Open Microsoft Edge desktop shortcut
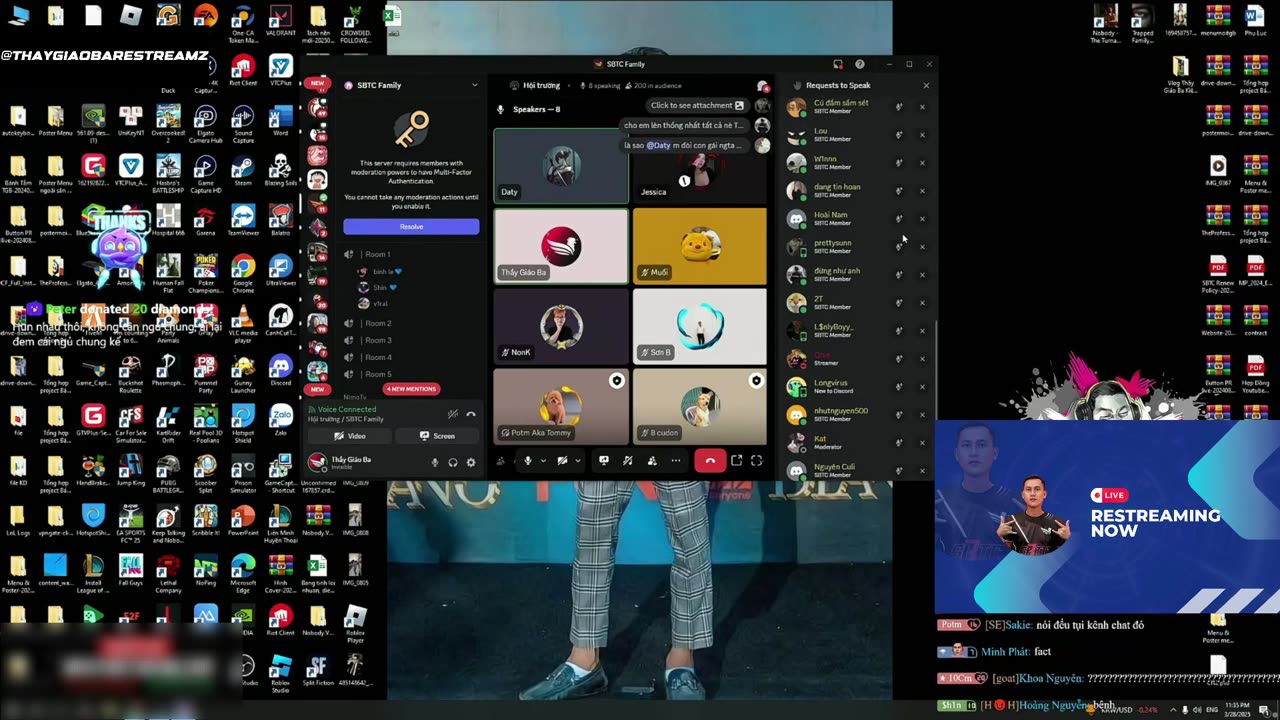Screen dimensions: 1280x720 tap(243, 573)
